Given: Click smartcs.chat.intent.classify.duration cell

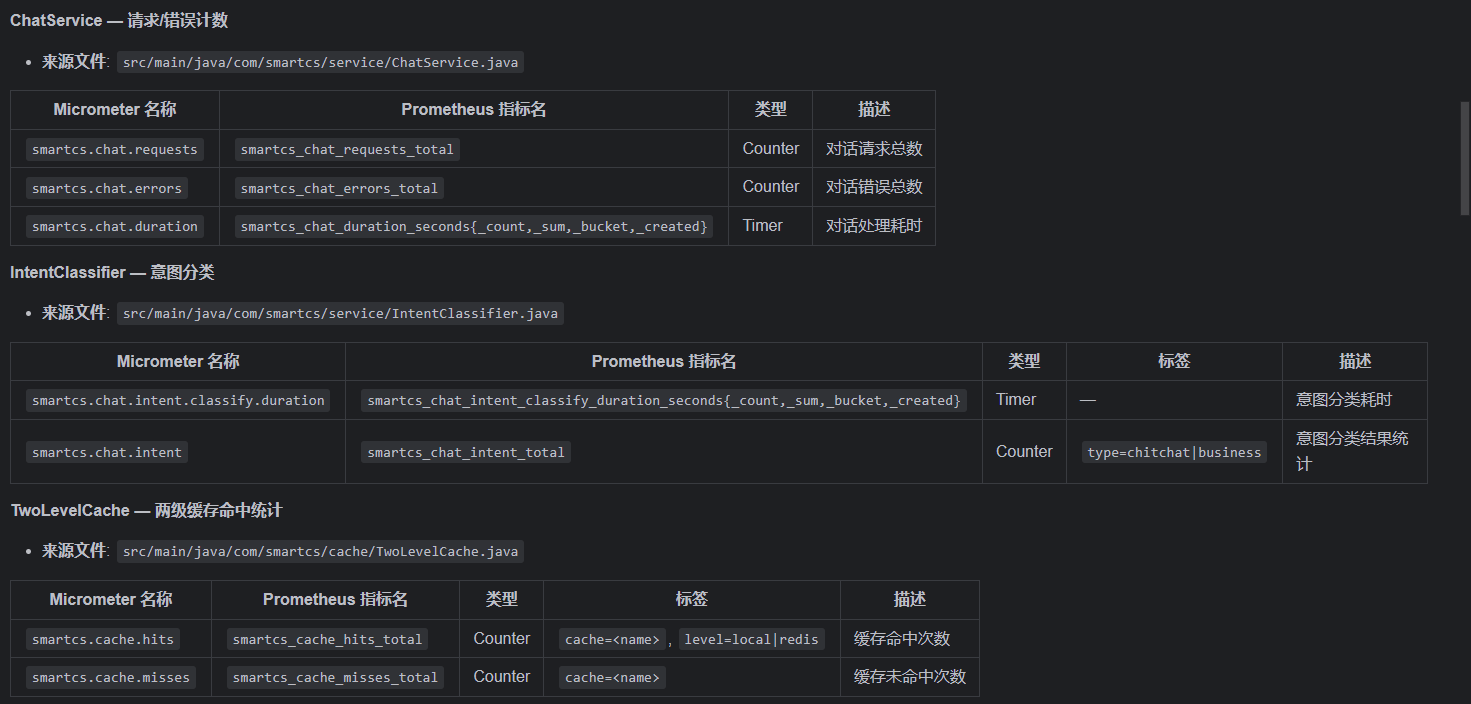Looking at the screenshot, I should (178, 400).
